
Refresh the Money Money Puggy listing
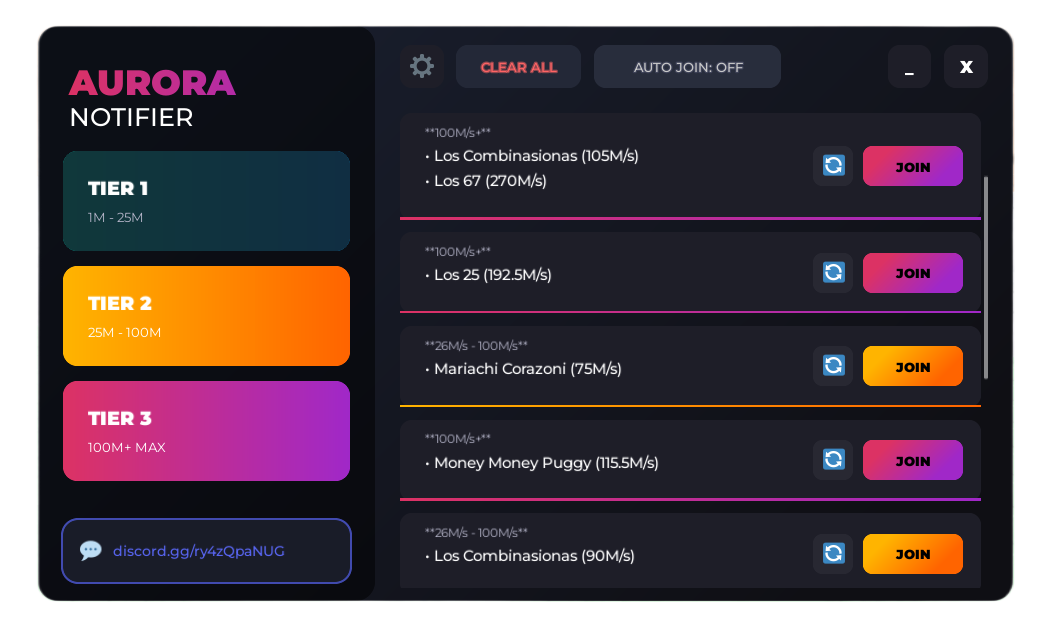point(833,460)
